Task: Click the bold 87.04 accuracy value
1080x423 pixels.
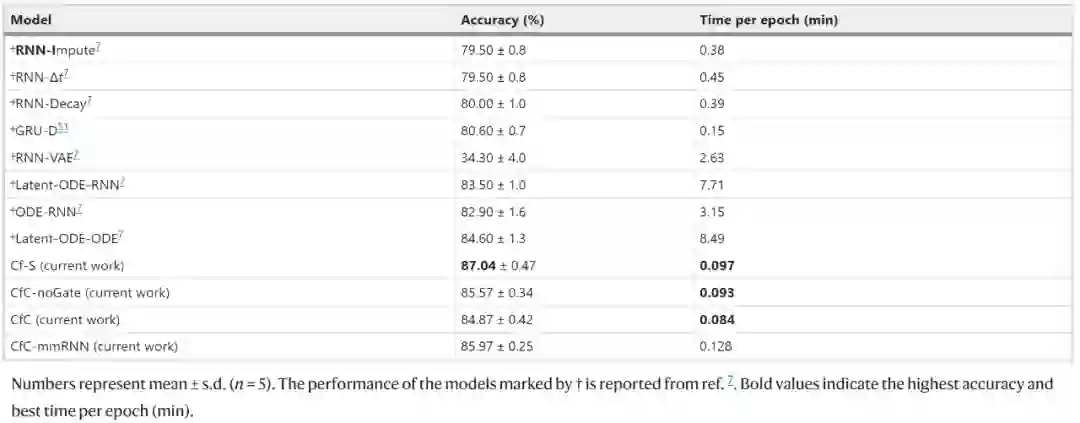Action: pyautogui.click(x=479, y=265)
